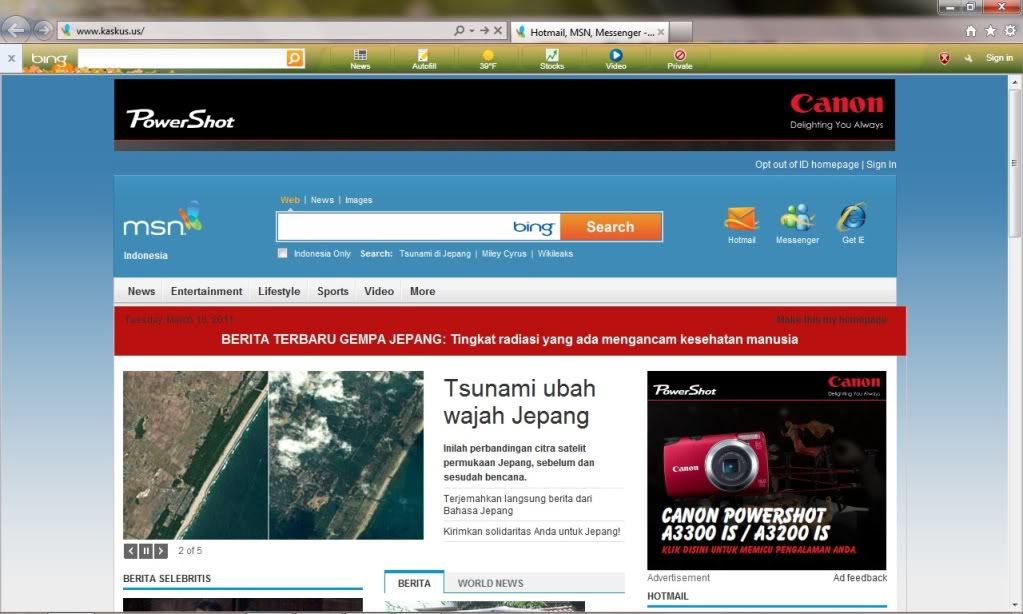This screenshot has width=1023, height=614.
Task: Open the Sports navigation menu
Action: pos(333,291)
